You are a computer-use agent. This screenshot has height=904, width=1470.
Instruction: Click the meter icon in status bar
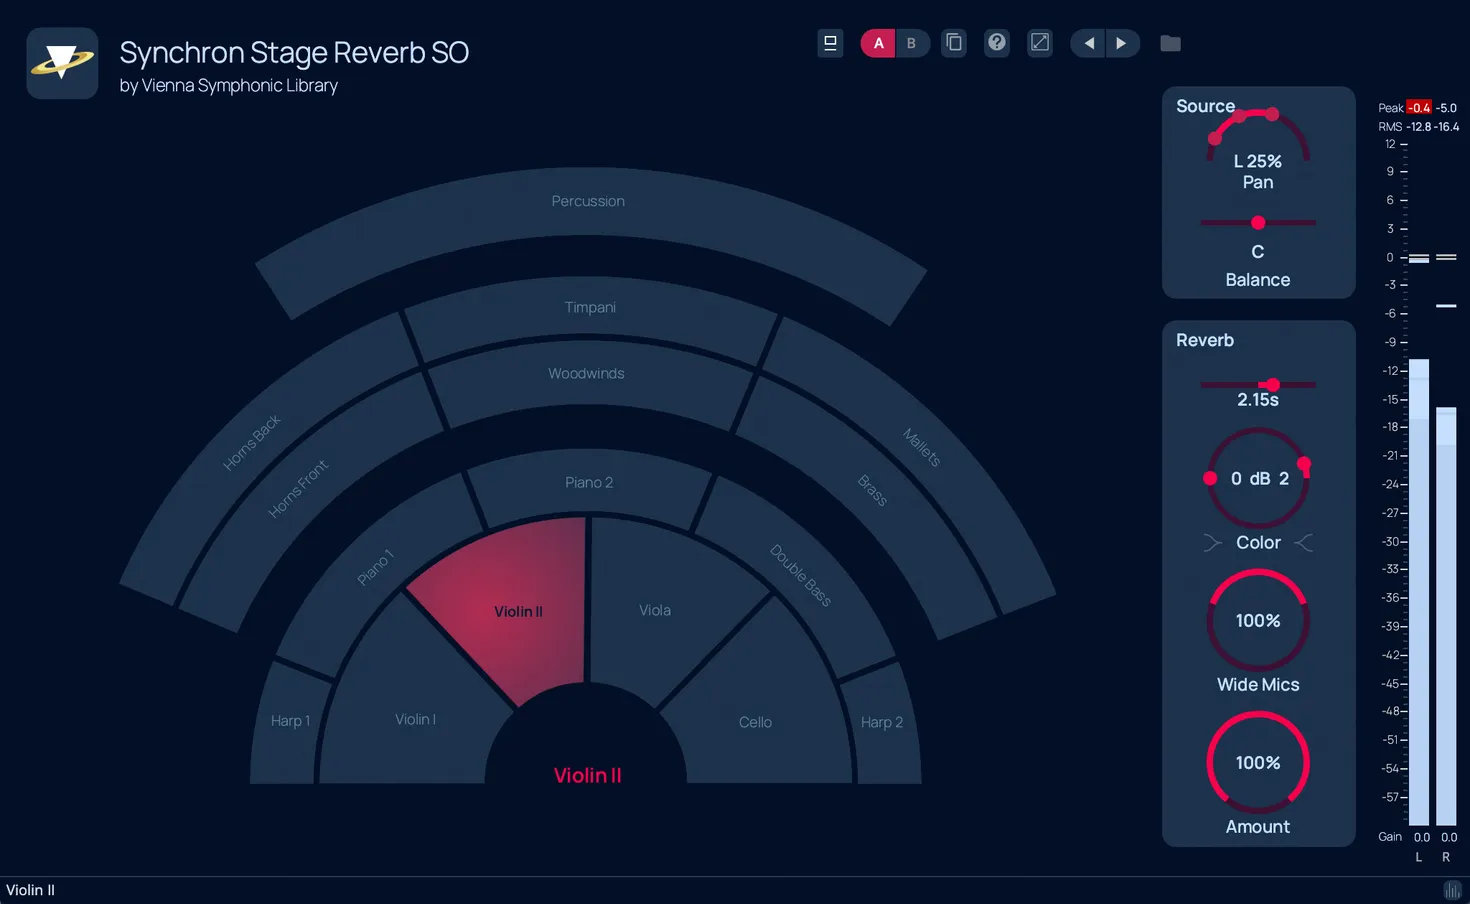[1453, 890]
